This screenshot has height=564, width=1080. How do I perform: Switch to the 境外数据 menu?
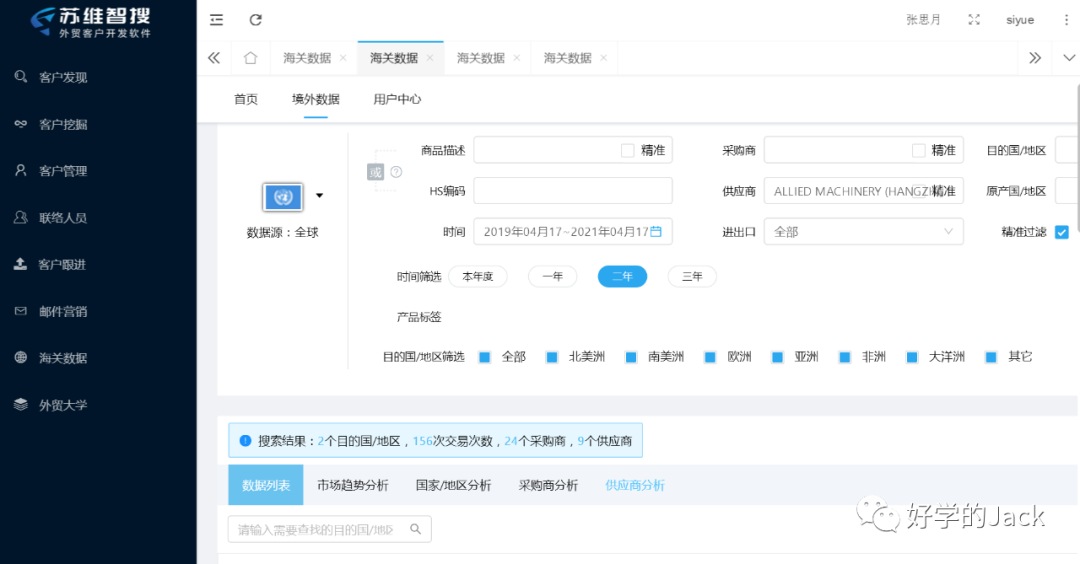pyautogui.click(x=316, y=99)
